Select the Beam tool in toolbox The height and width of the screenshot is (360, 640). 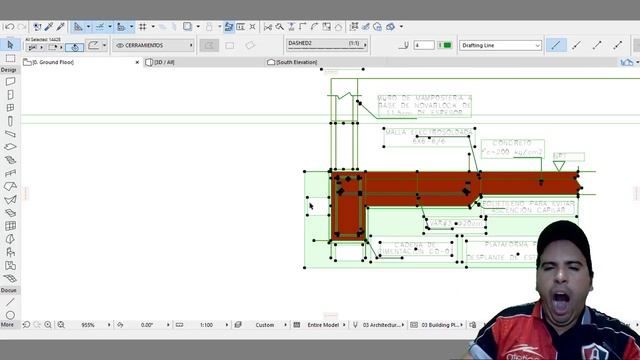10,134
